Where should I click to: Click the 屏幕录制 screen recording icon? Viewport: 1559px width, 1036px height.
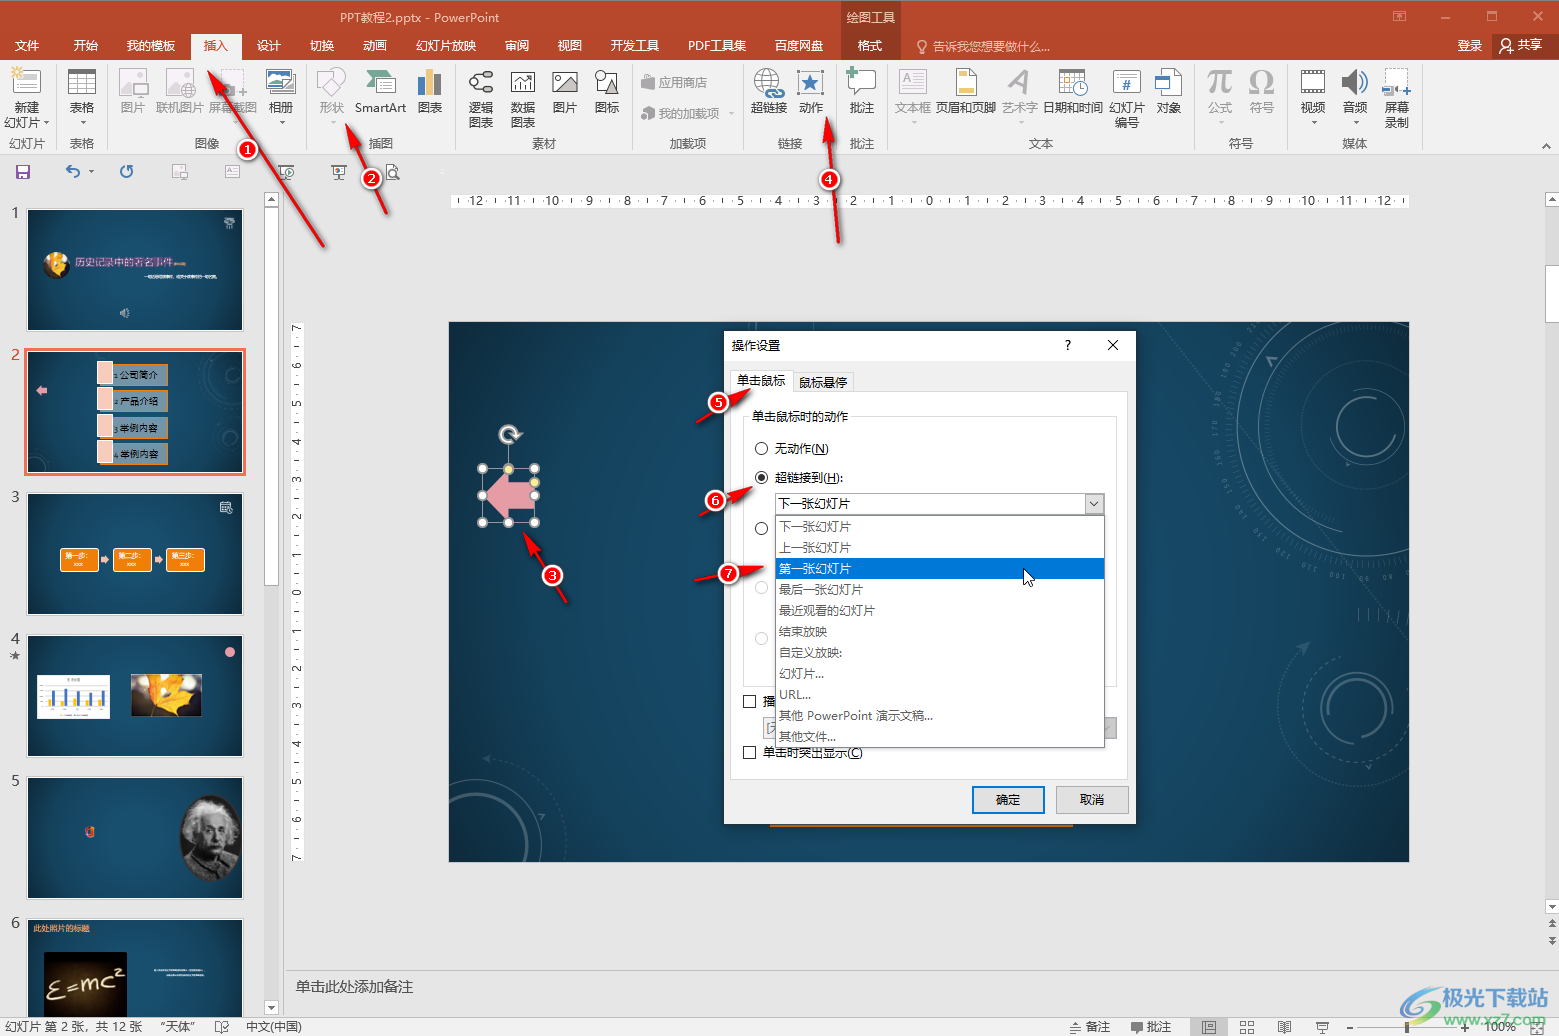point(1397,98)
